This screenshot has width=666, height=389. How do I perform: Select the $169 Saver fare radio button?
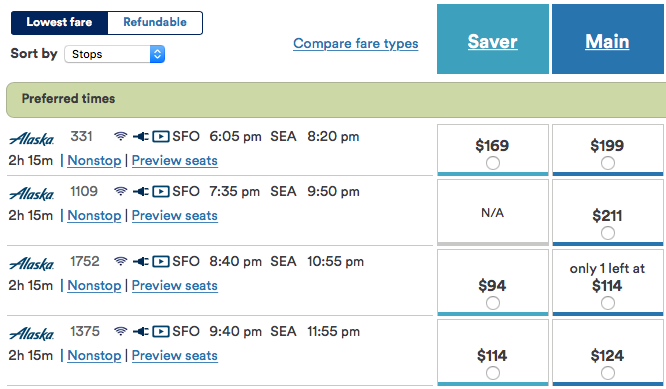pos(493,163)
